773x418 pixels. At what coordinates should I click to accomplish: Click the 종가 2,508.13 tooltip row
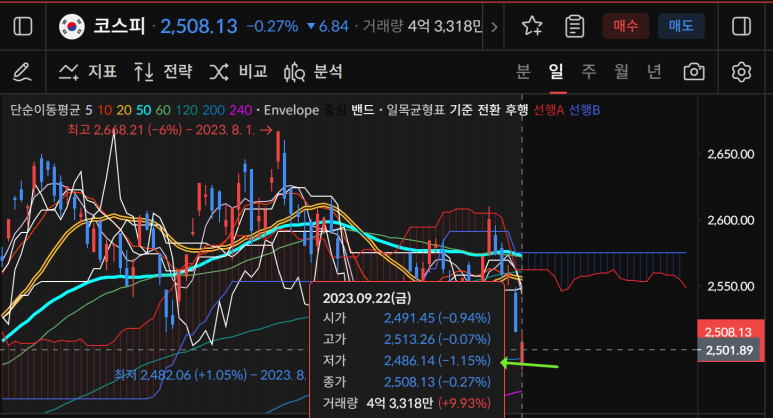pyautogui.click(x=407, y=382)
